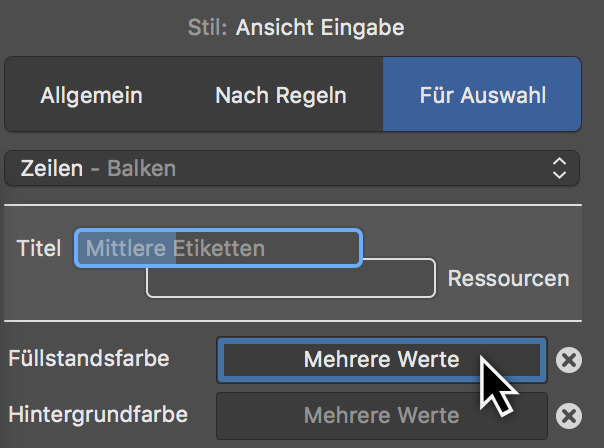604x448 pixels.
Task: Open the Hintergrundfarbe color well
Action: [382, 416]
